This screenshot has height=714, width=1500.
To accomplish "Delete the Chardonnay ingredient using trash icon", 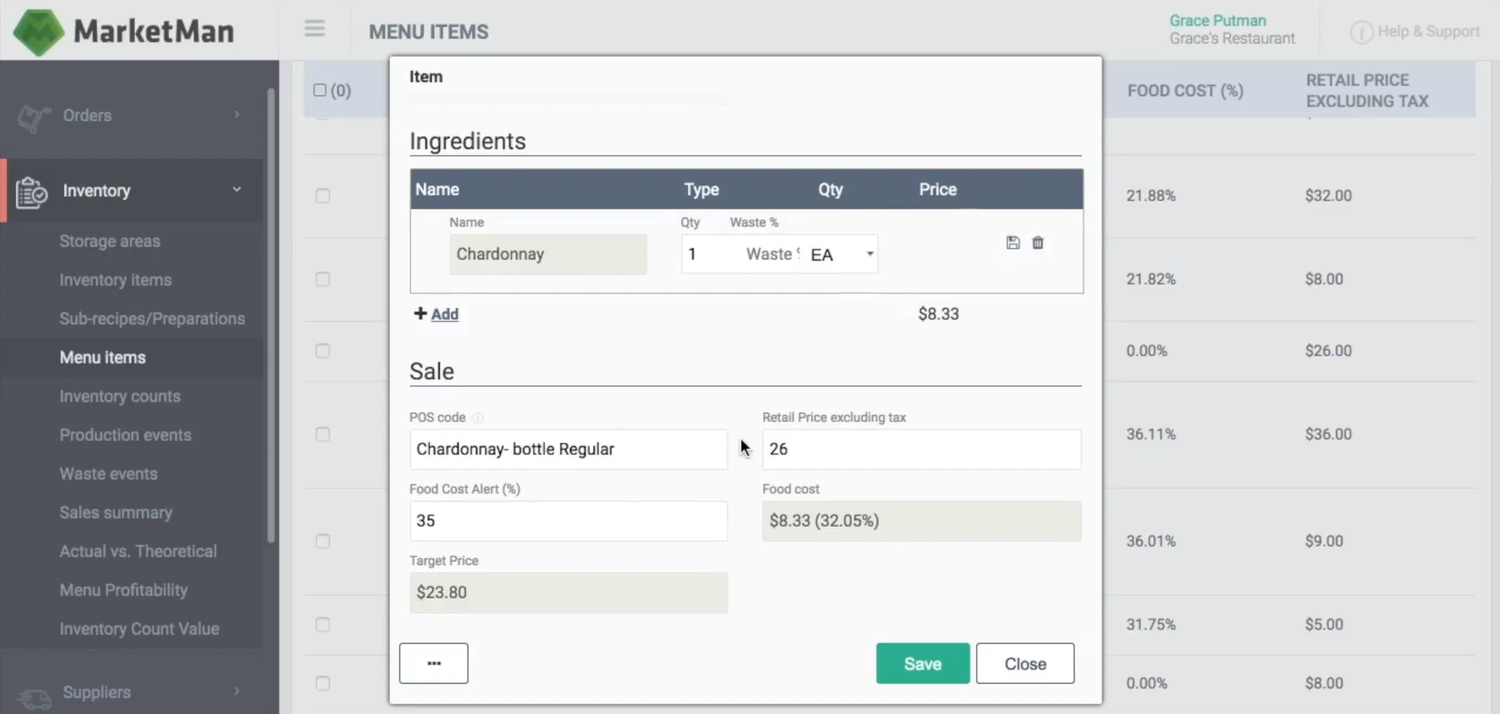I will [1037, 242].
